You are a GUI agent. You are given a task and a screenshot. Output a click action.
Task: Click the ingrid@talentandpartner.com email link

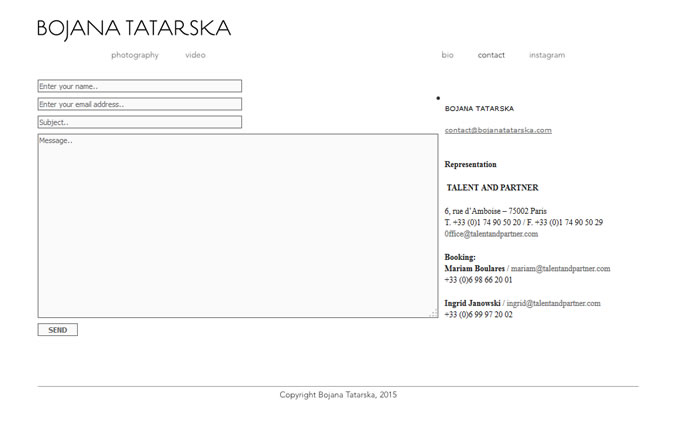point(554,303)
